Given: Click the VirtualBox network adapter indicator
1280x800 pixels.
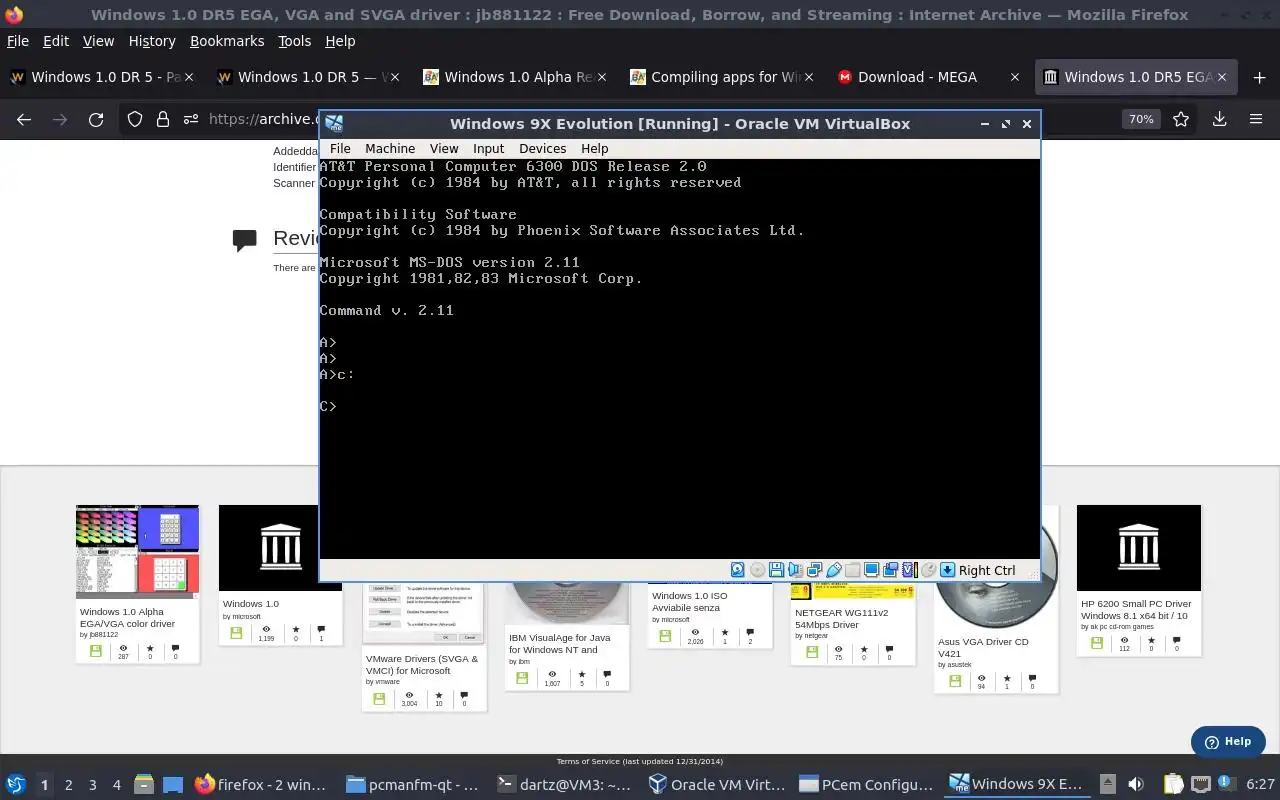Looking at the screenshot, I should 814,570.
